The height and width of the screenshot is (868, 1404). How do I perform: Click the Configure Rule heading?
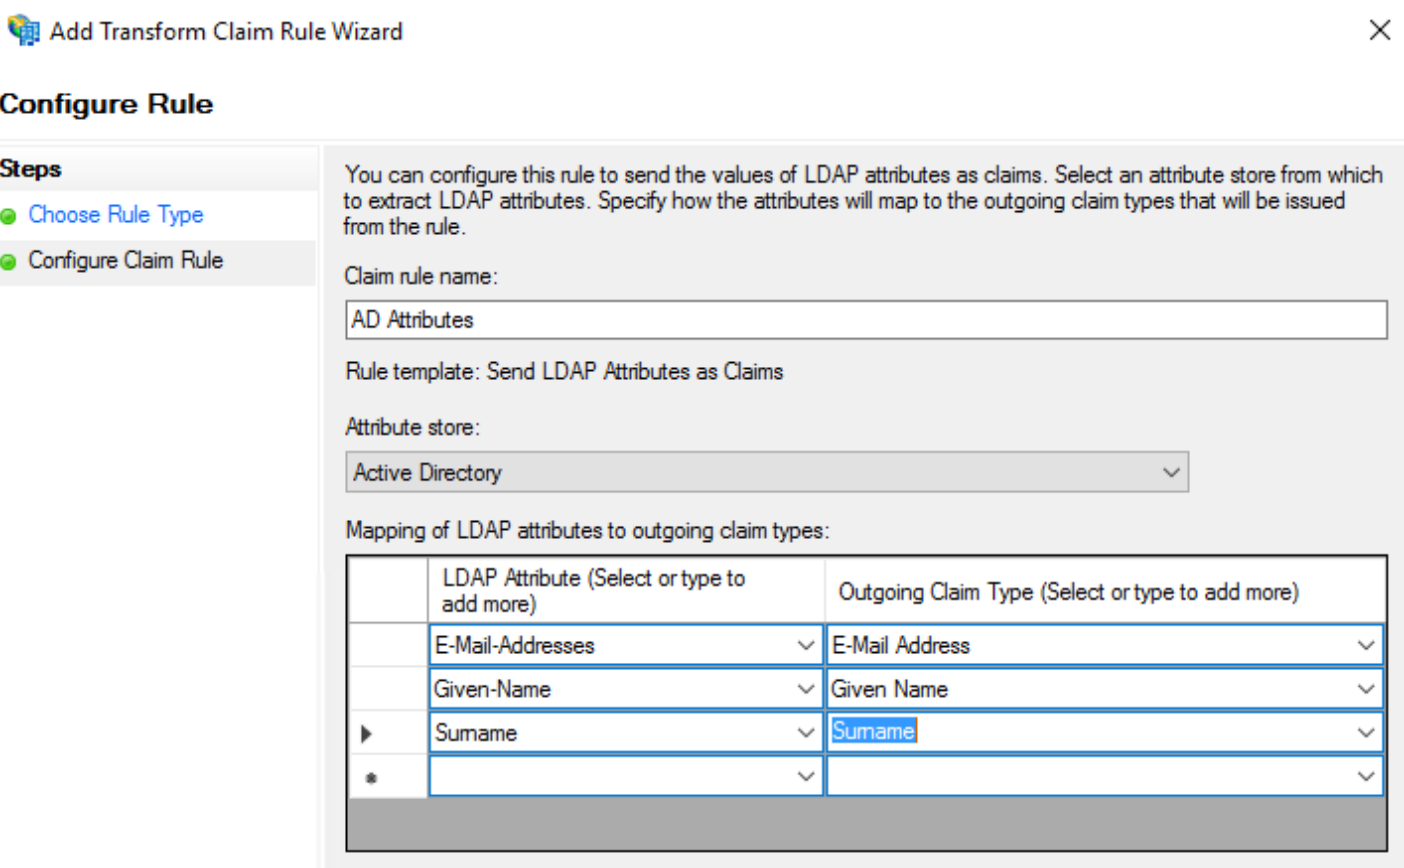(107, 104)
